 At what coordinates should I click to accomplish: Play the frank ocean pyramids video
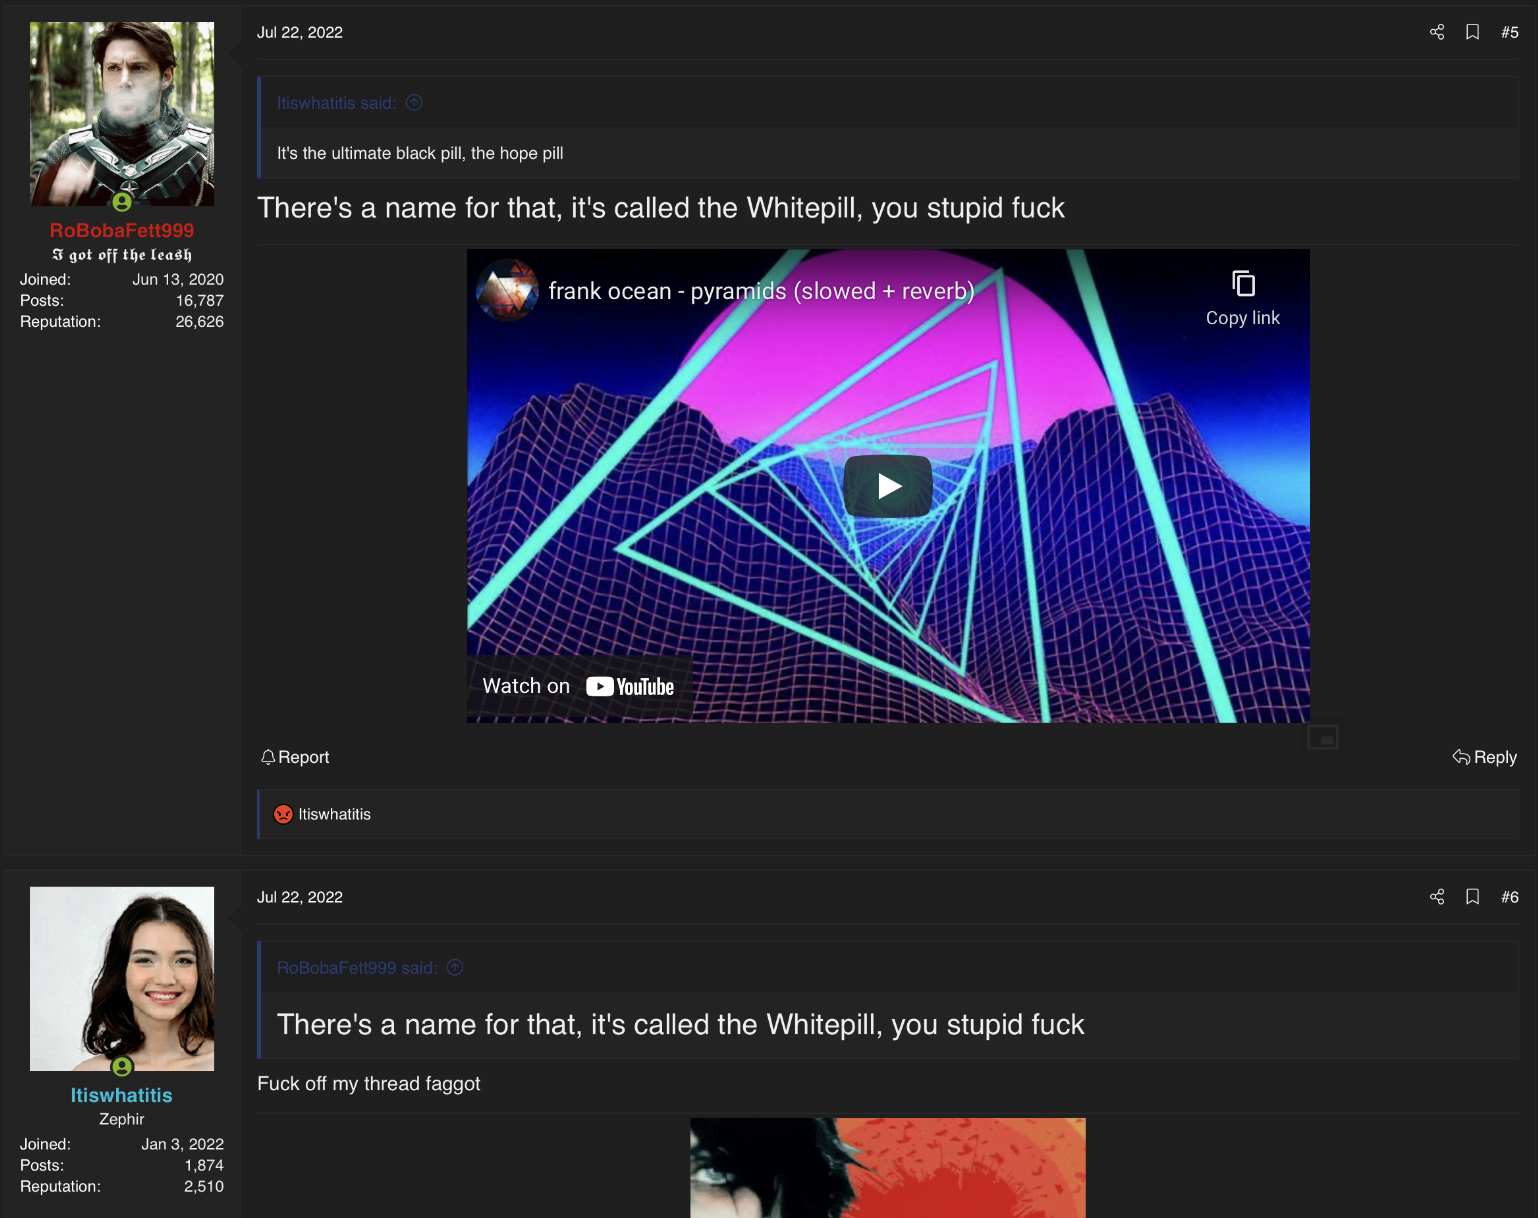click(x=888, y=486)
